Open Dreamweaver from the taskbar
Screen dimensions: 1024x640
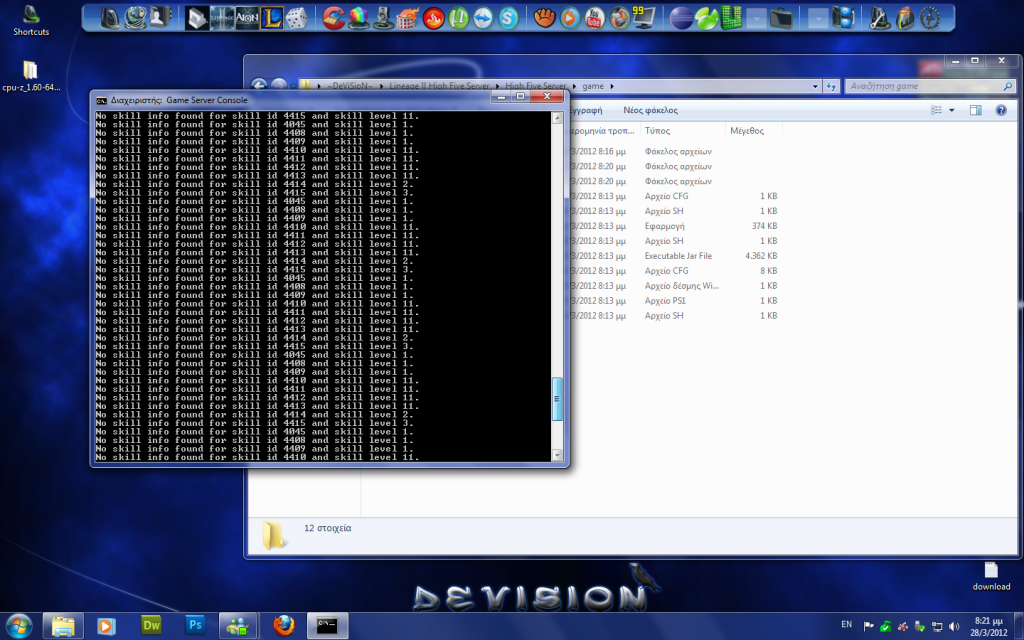click(152, 625)
